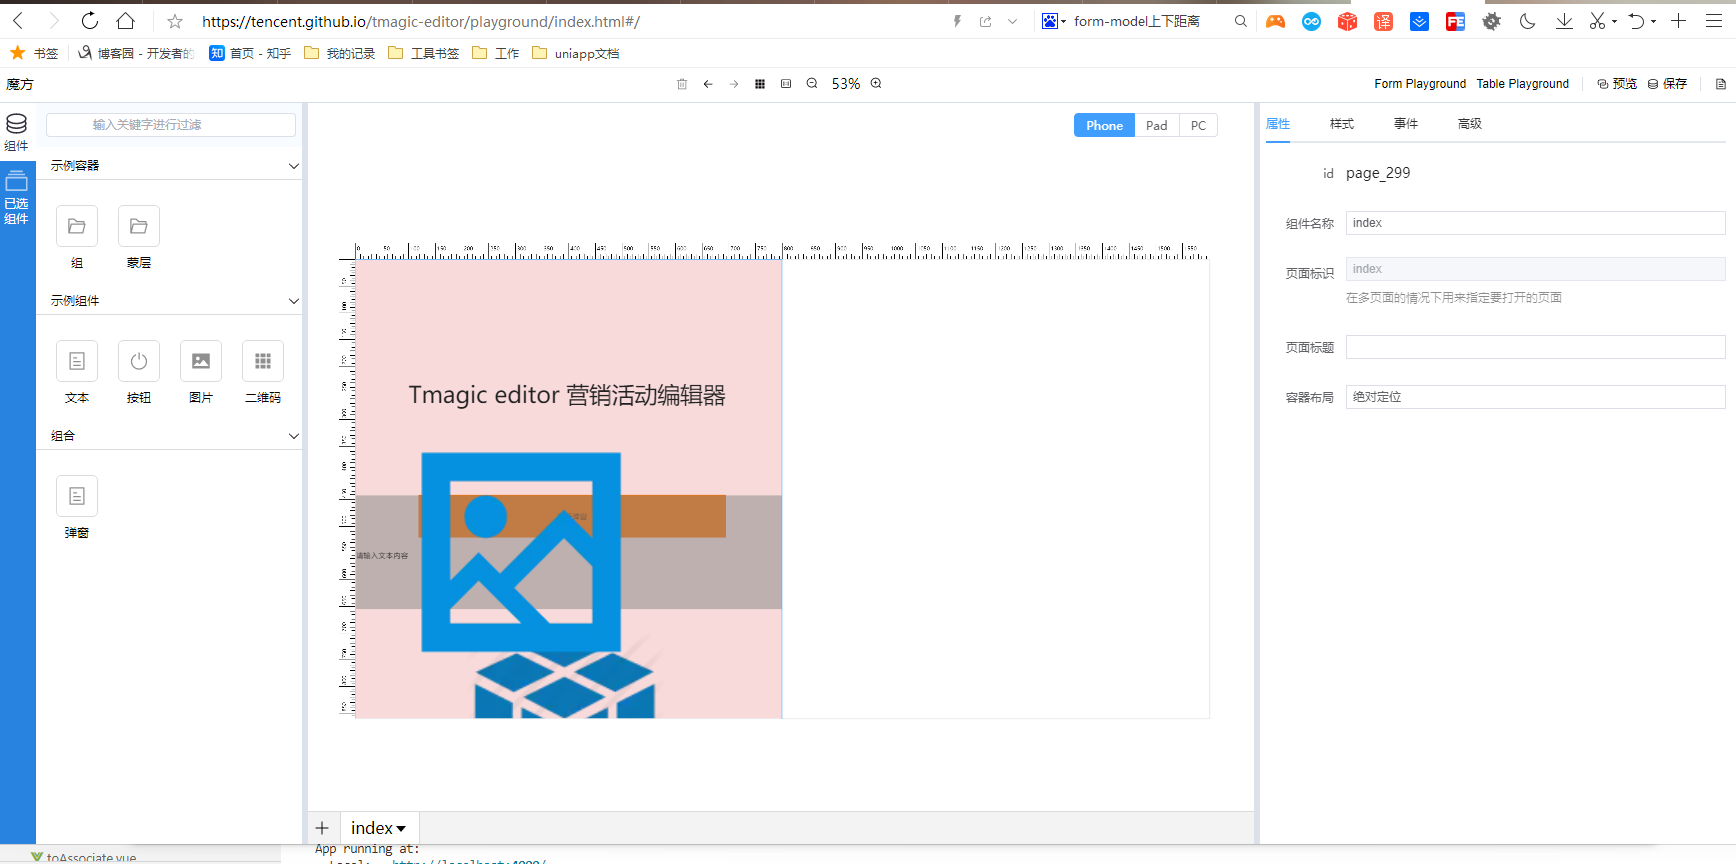The image size is (1736, 864).
Task: Open the 高级 advanced tab
Action: (x=1470, y=124)
